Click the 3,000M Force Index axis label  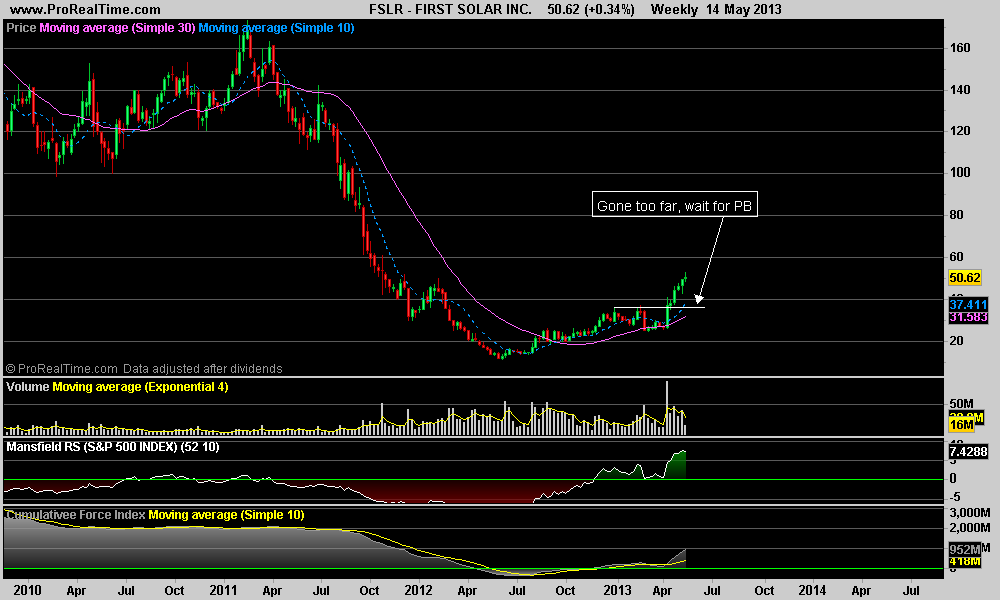970,513
